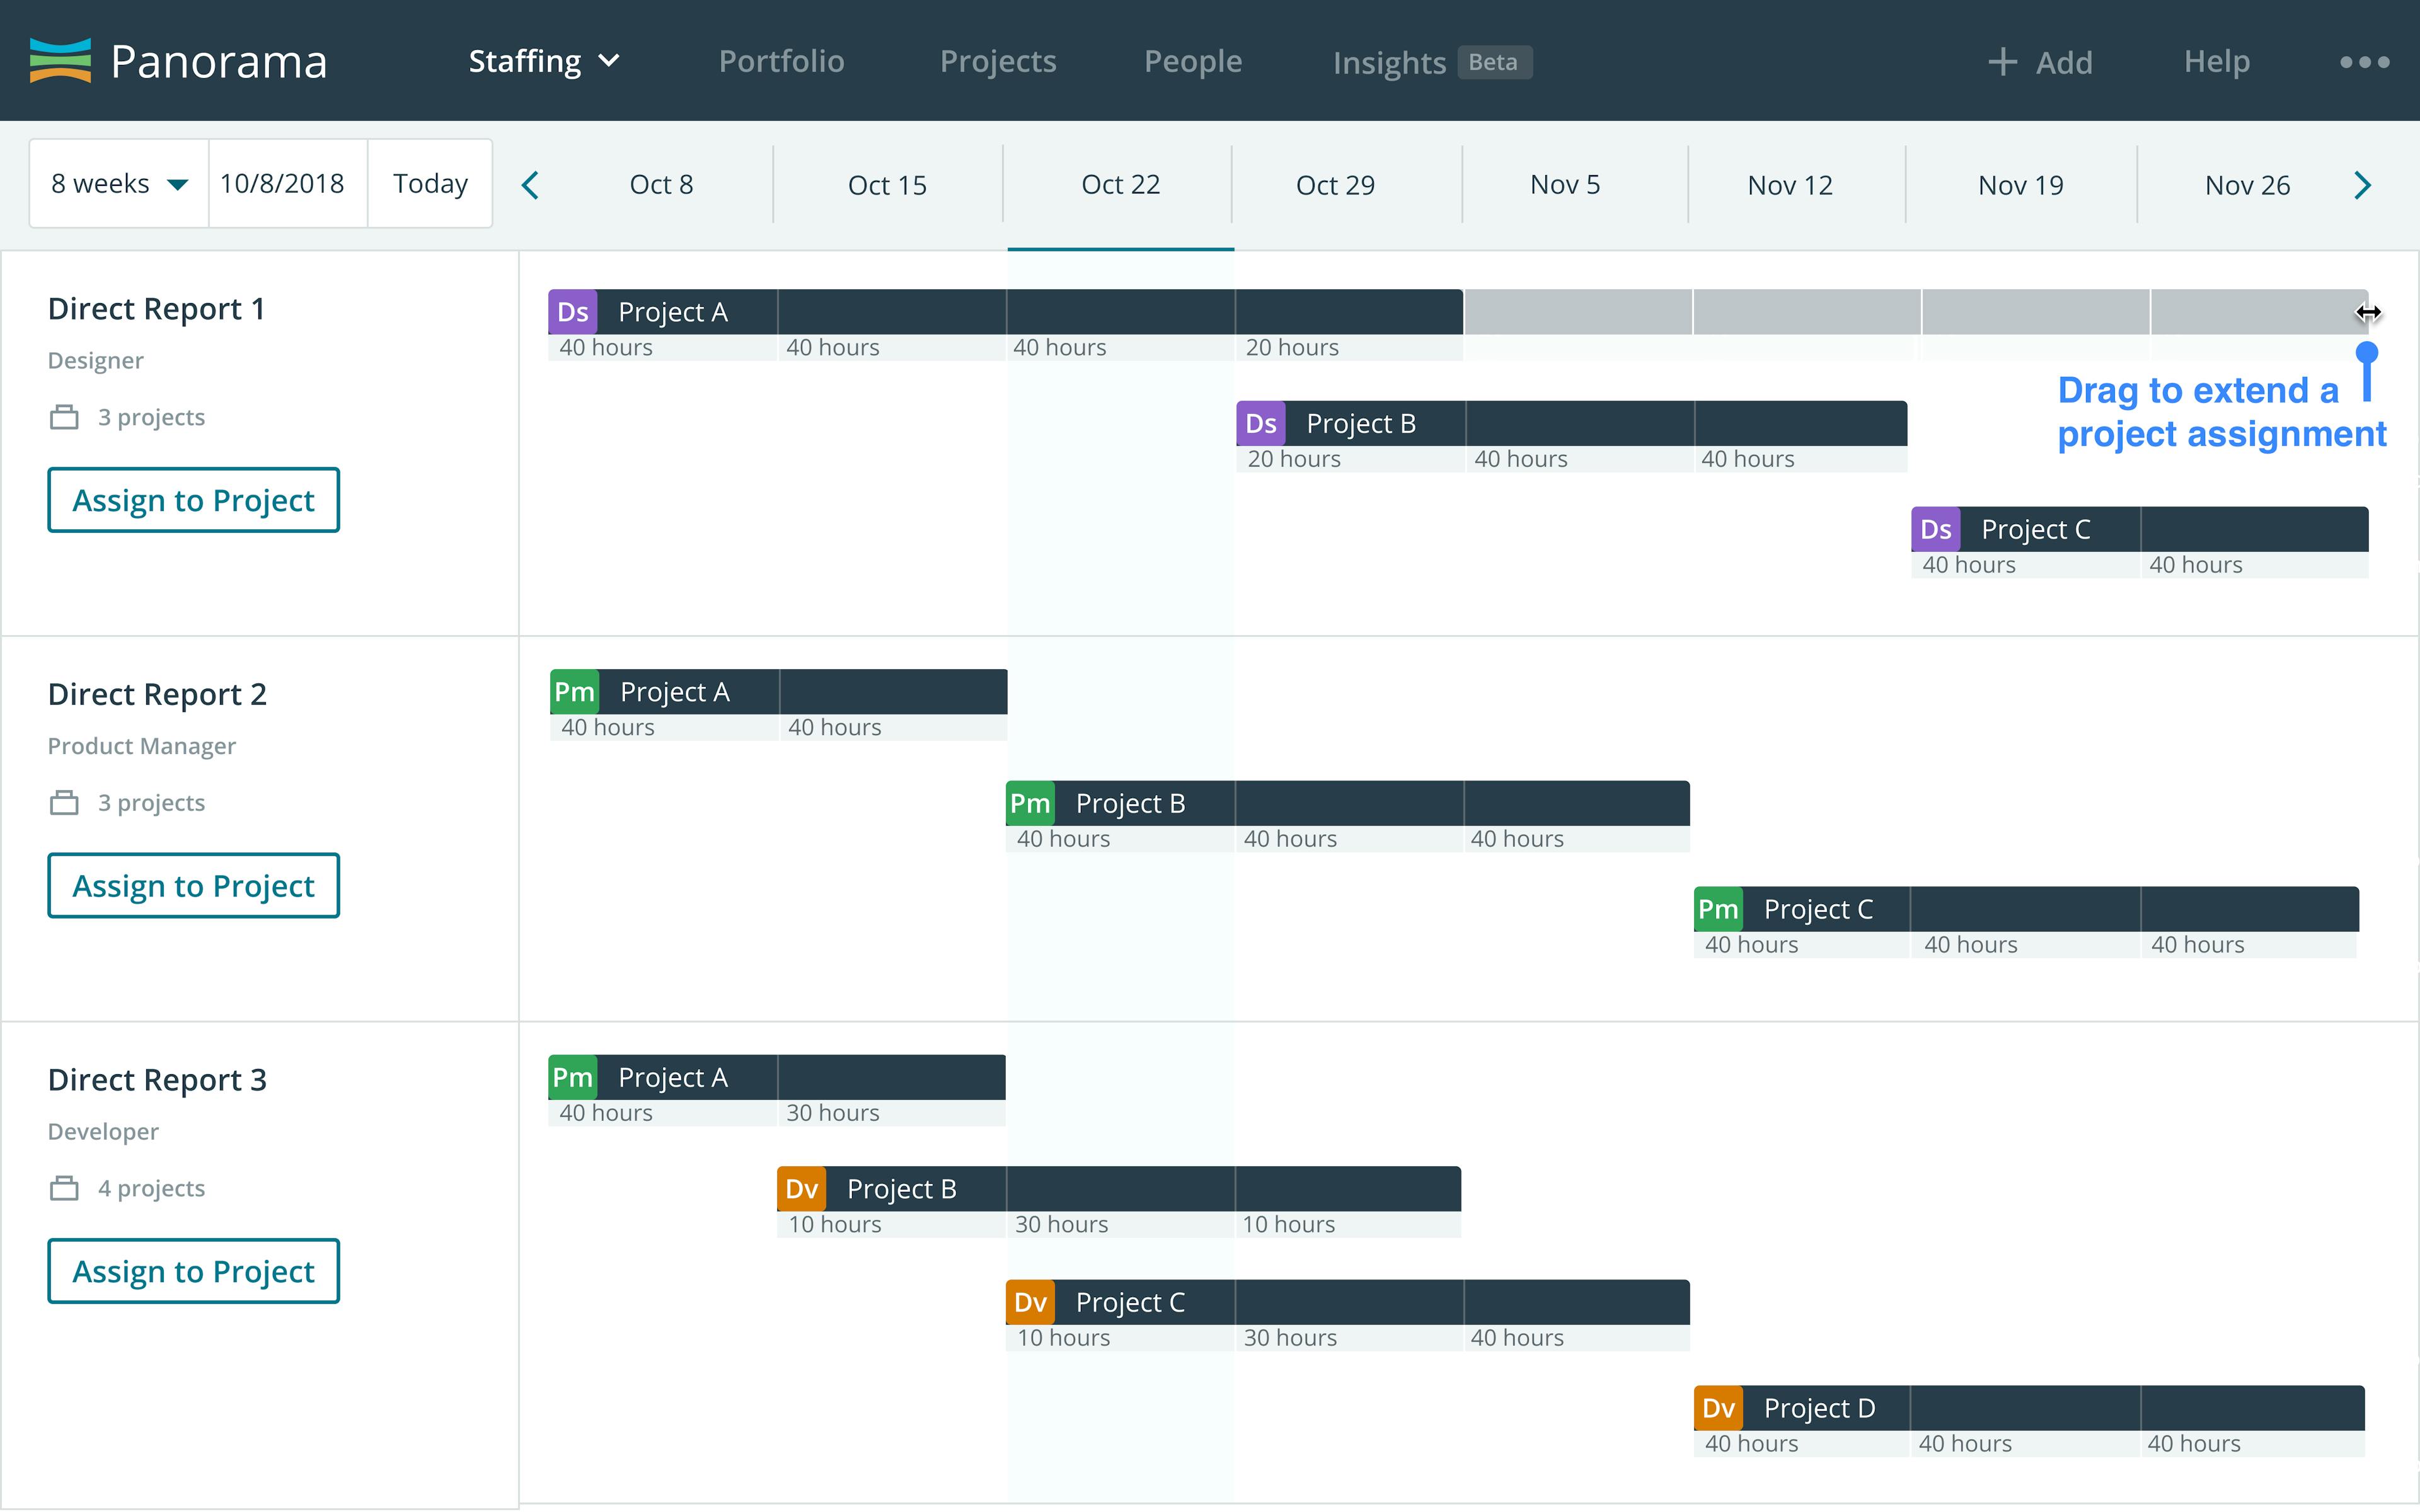Open the Help menu
Viewport: 2420px width, 1512px height.
(x=2216, y=61)
